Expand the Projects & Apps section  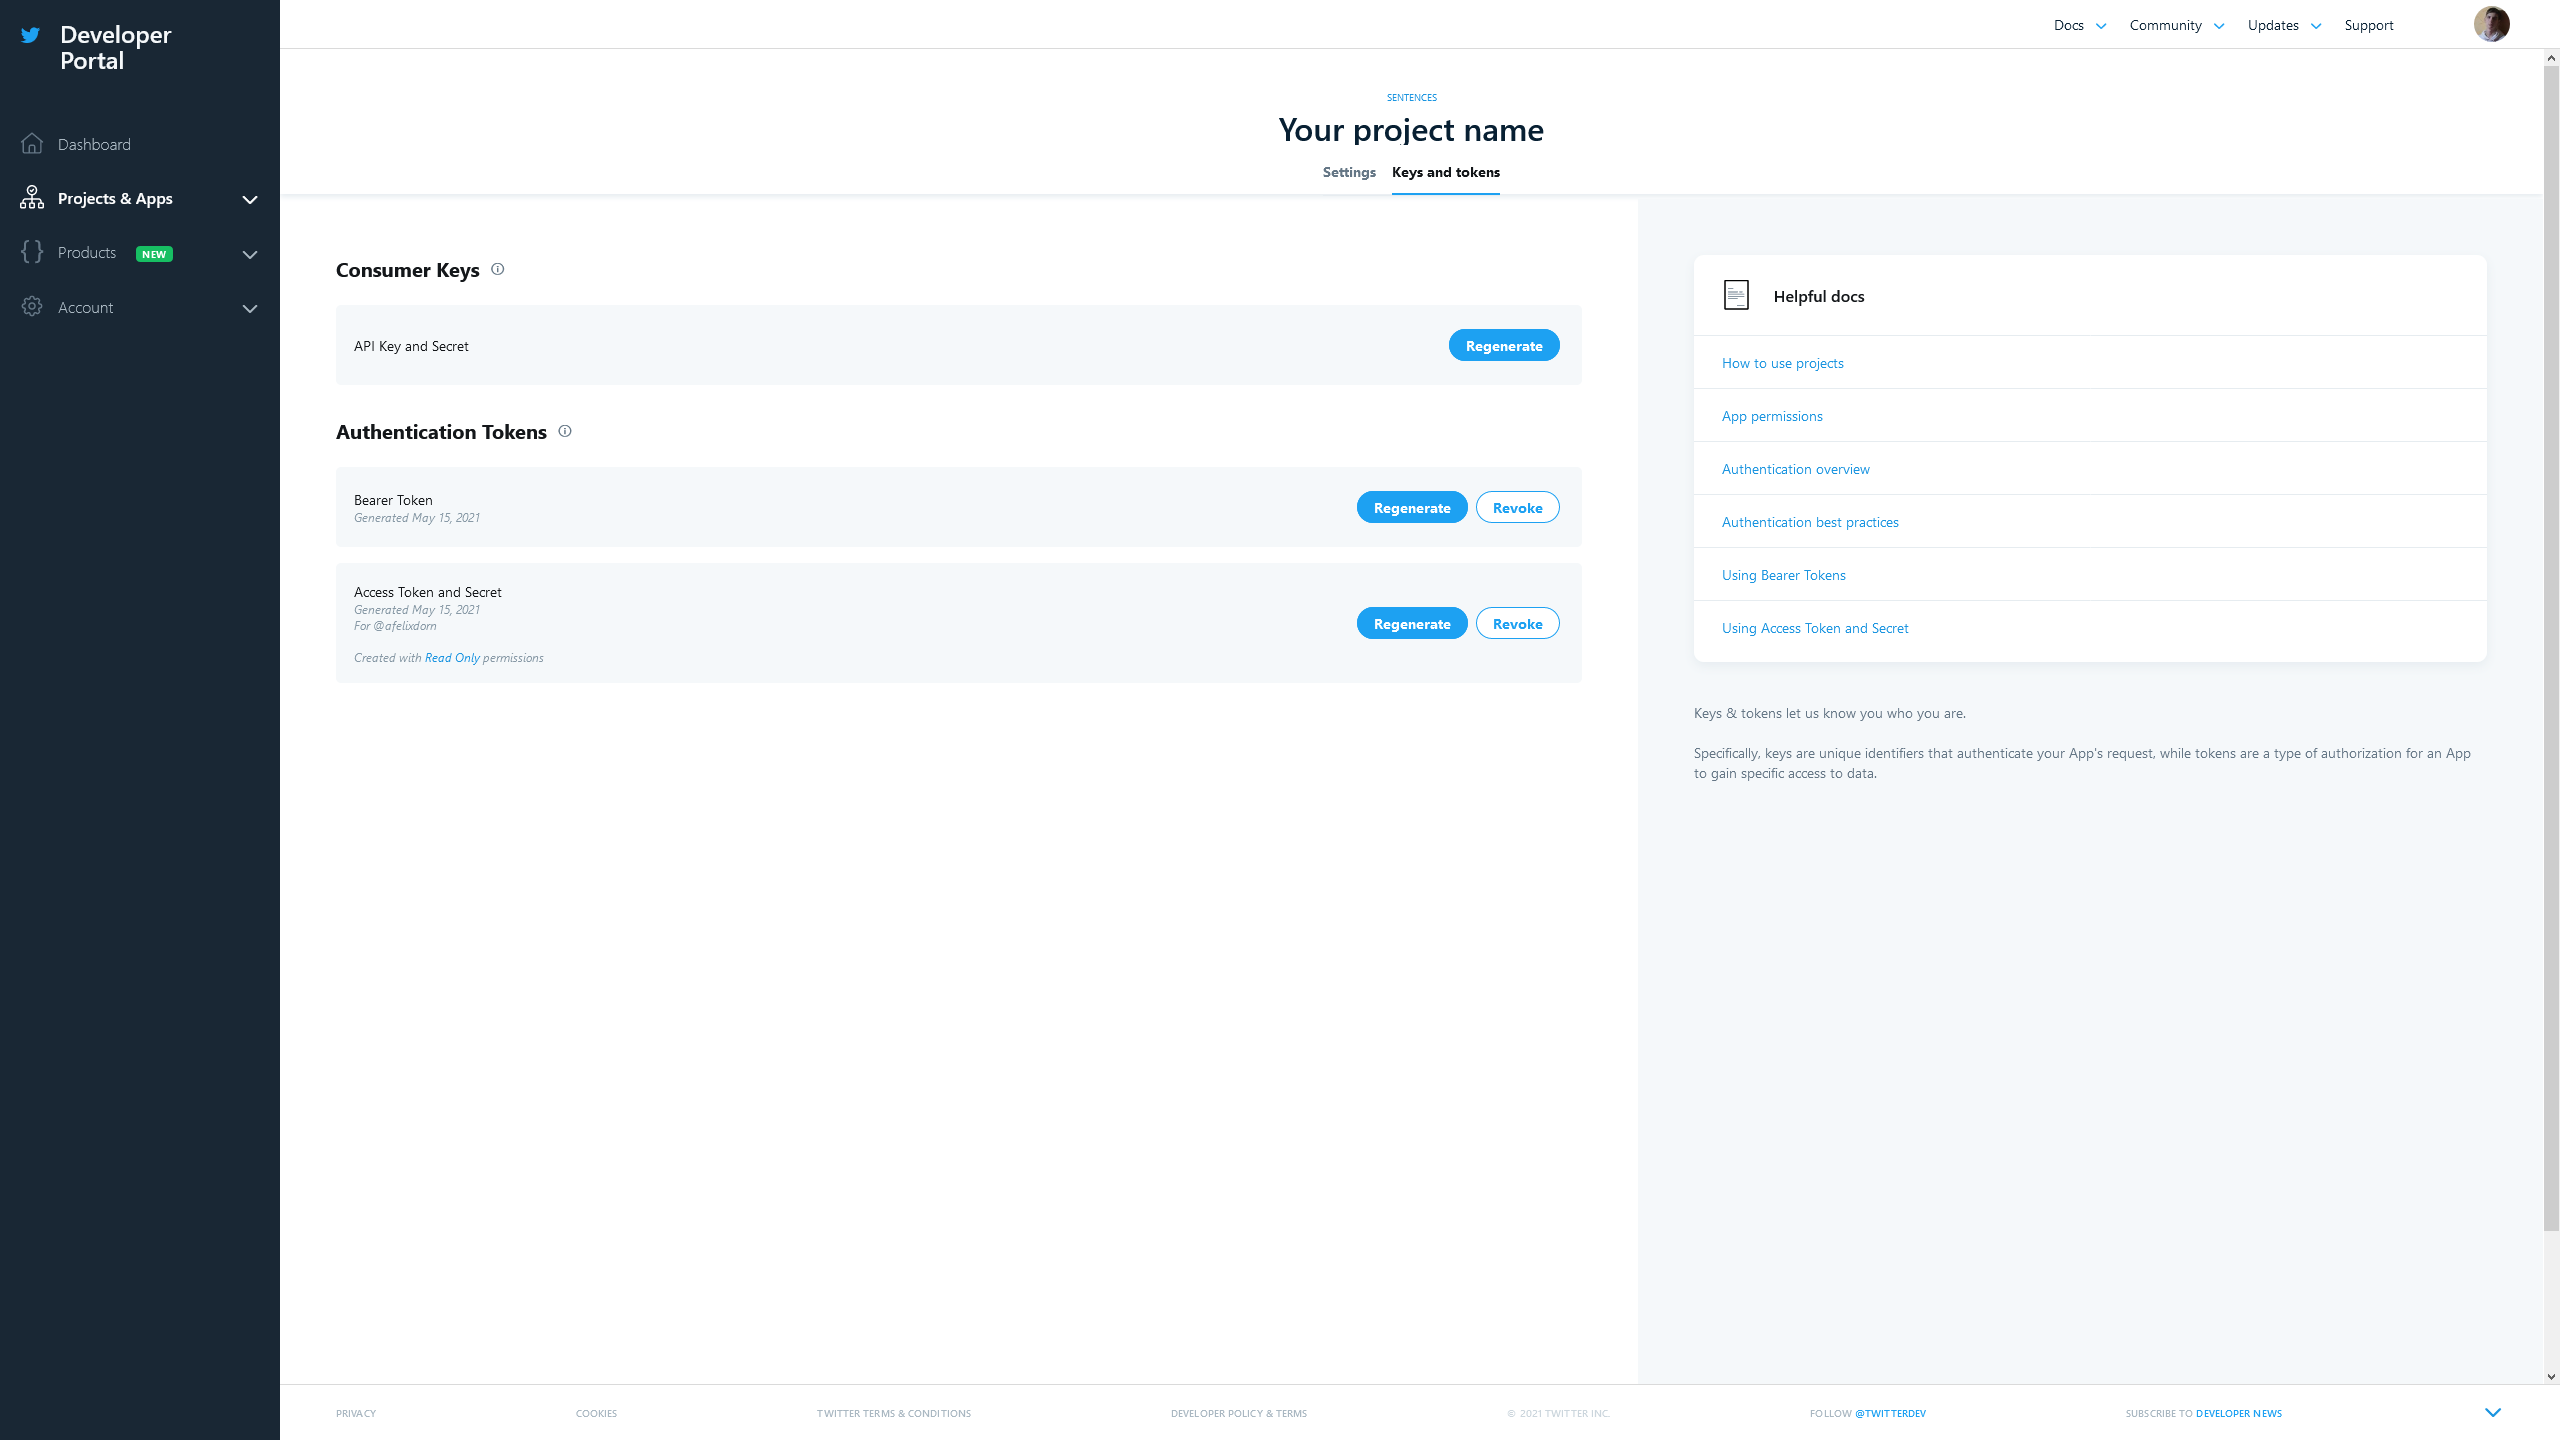250,199
